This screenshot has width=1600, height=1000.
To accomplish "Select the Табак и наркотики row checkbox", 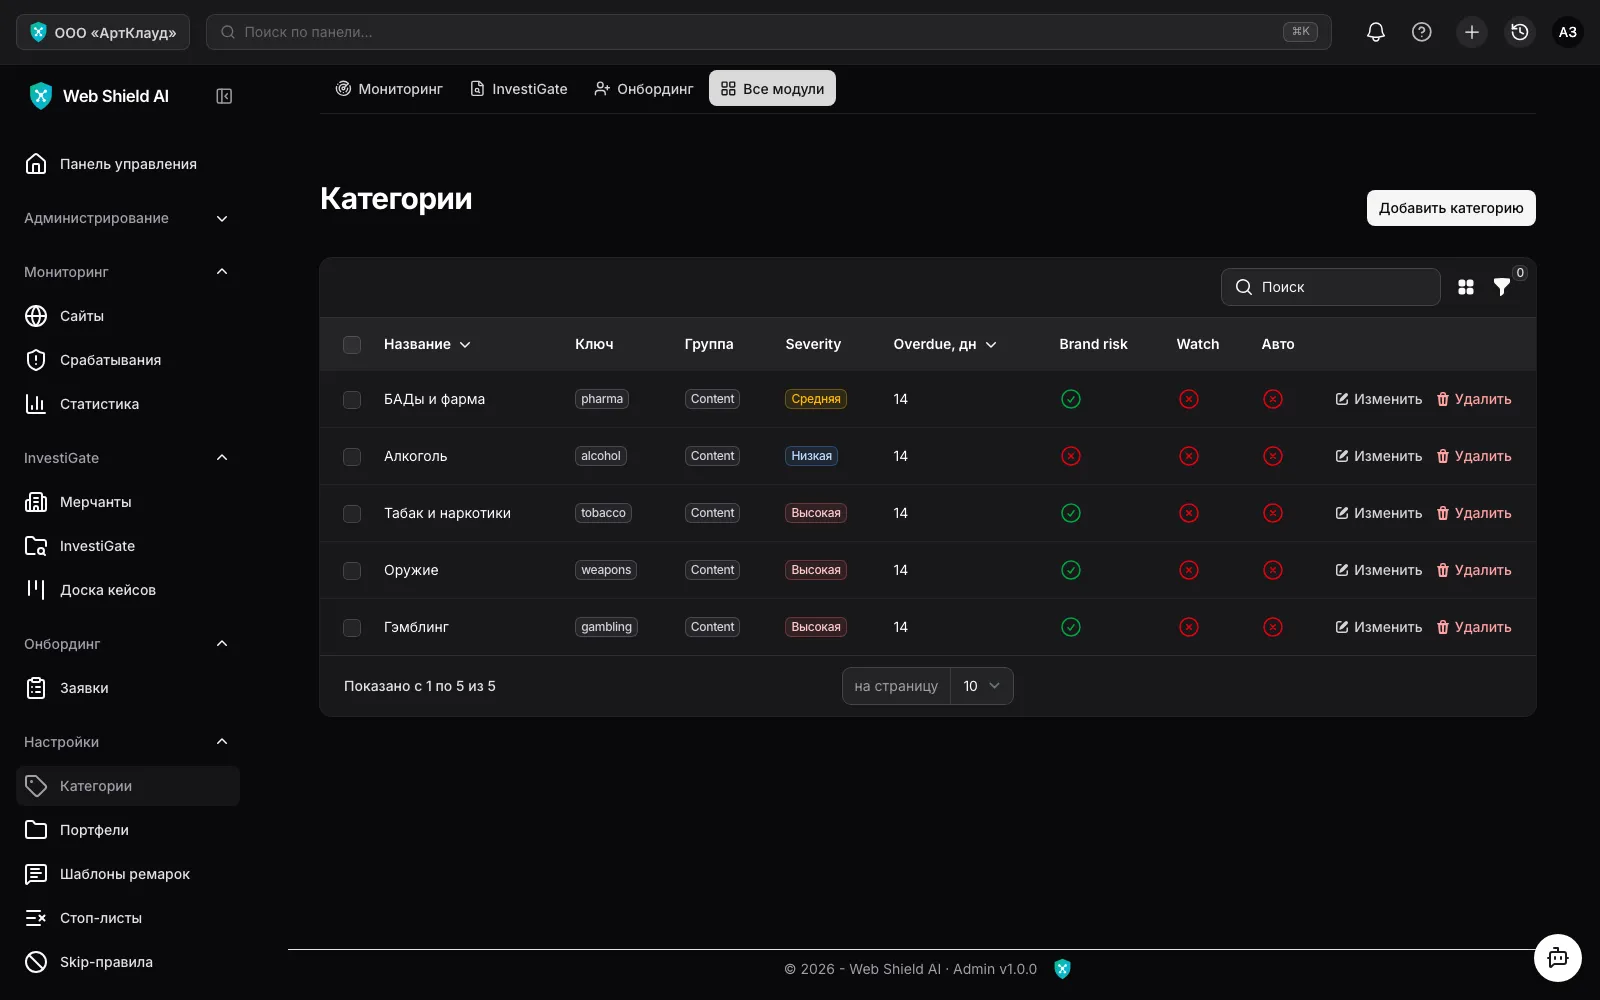I will (x=352, y=514).
